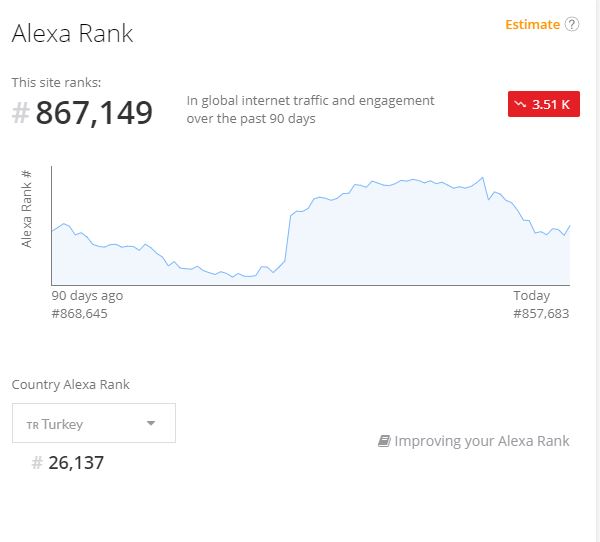The image size is (600, 542).
Task: Click the global rank number 867,149
Action: click(94, 114)
